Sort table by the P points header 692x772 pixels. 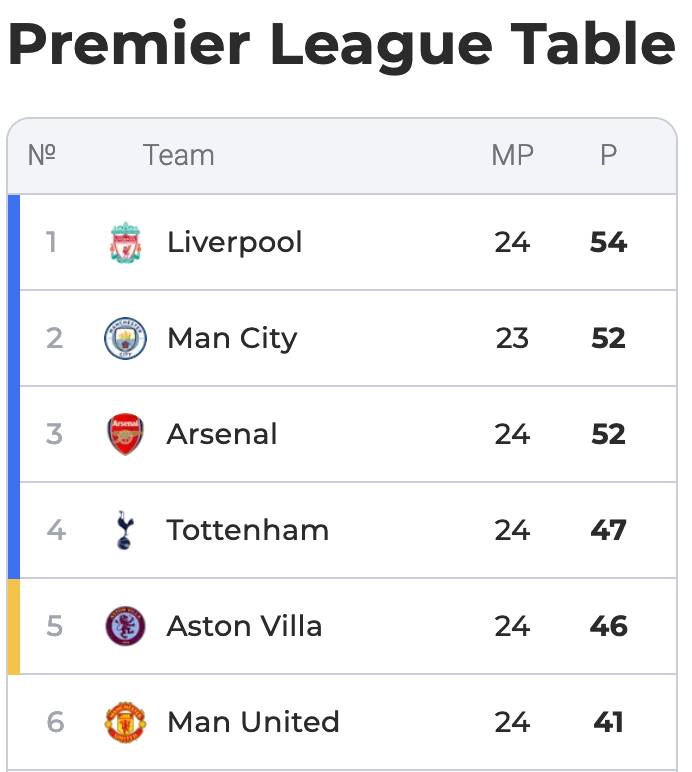608,155
